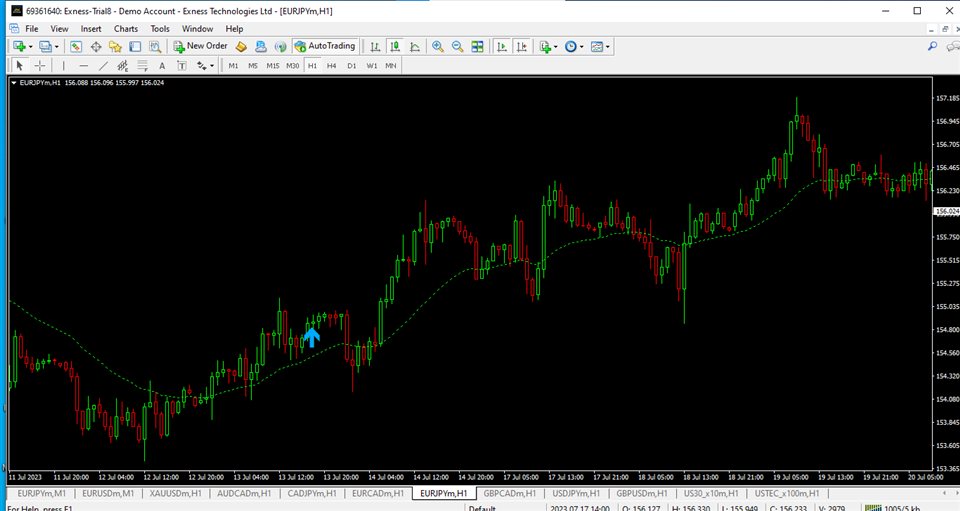Switch to M5 timeframe

coord(253,65)
